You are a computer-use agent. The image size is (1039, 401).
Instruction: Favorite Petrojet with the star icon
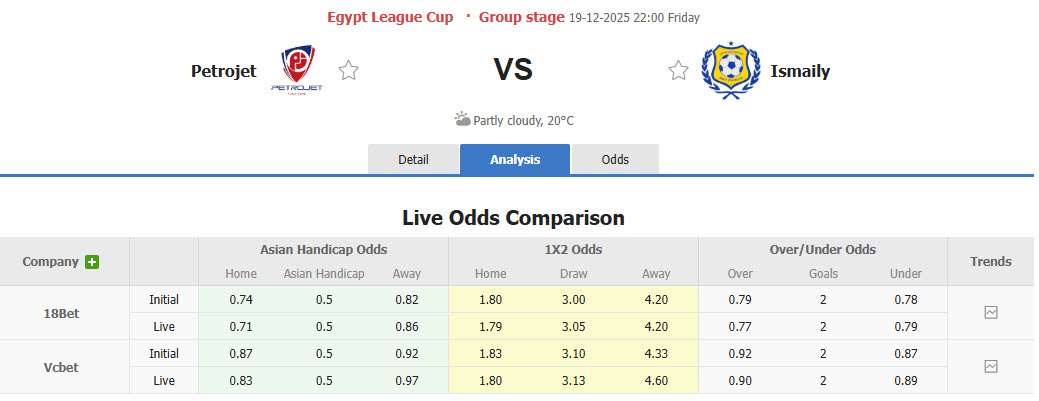[348, 71]
